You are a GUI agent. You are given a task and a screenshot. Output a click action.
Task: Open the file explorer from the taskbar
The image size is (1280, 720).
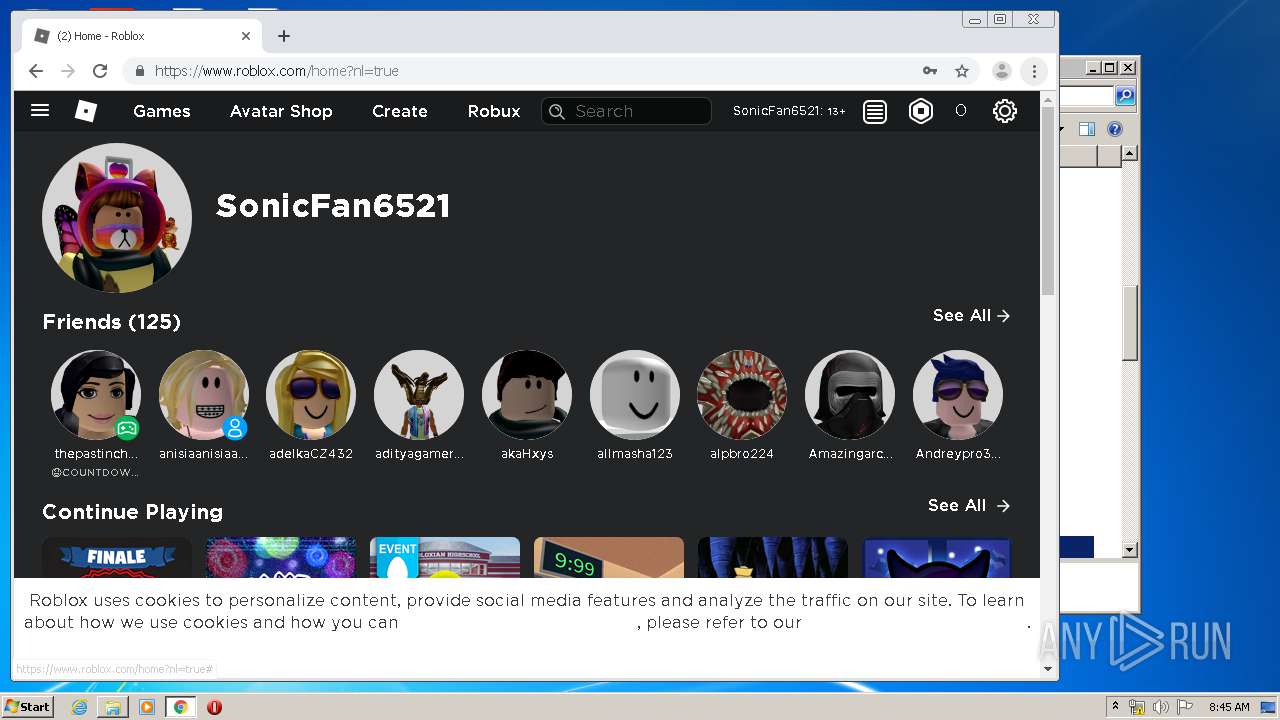113,707
